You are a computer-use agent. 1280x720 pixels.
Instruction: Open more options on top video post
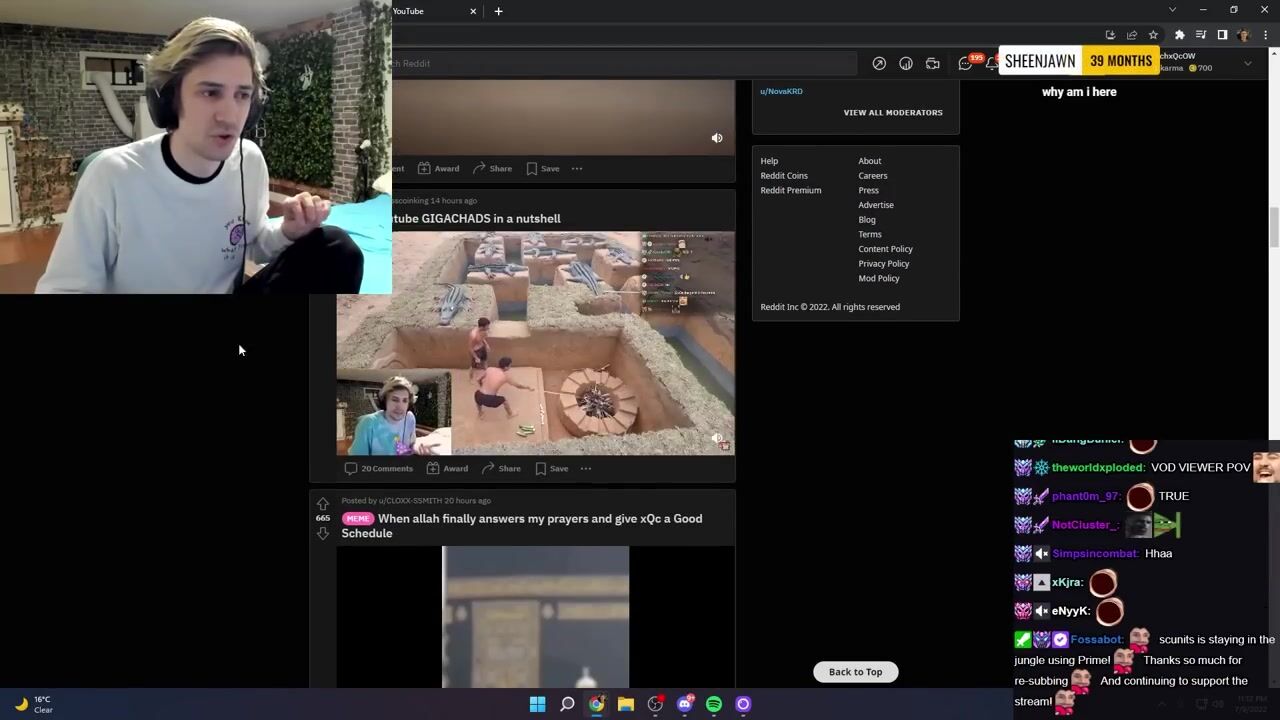[x=577, y=168]
